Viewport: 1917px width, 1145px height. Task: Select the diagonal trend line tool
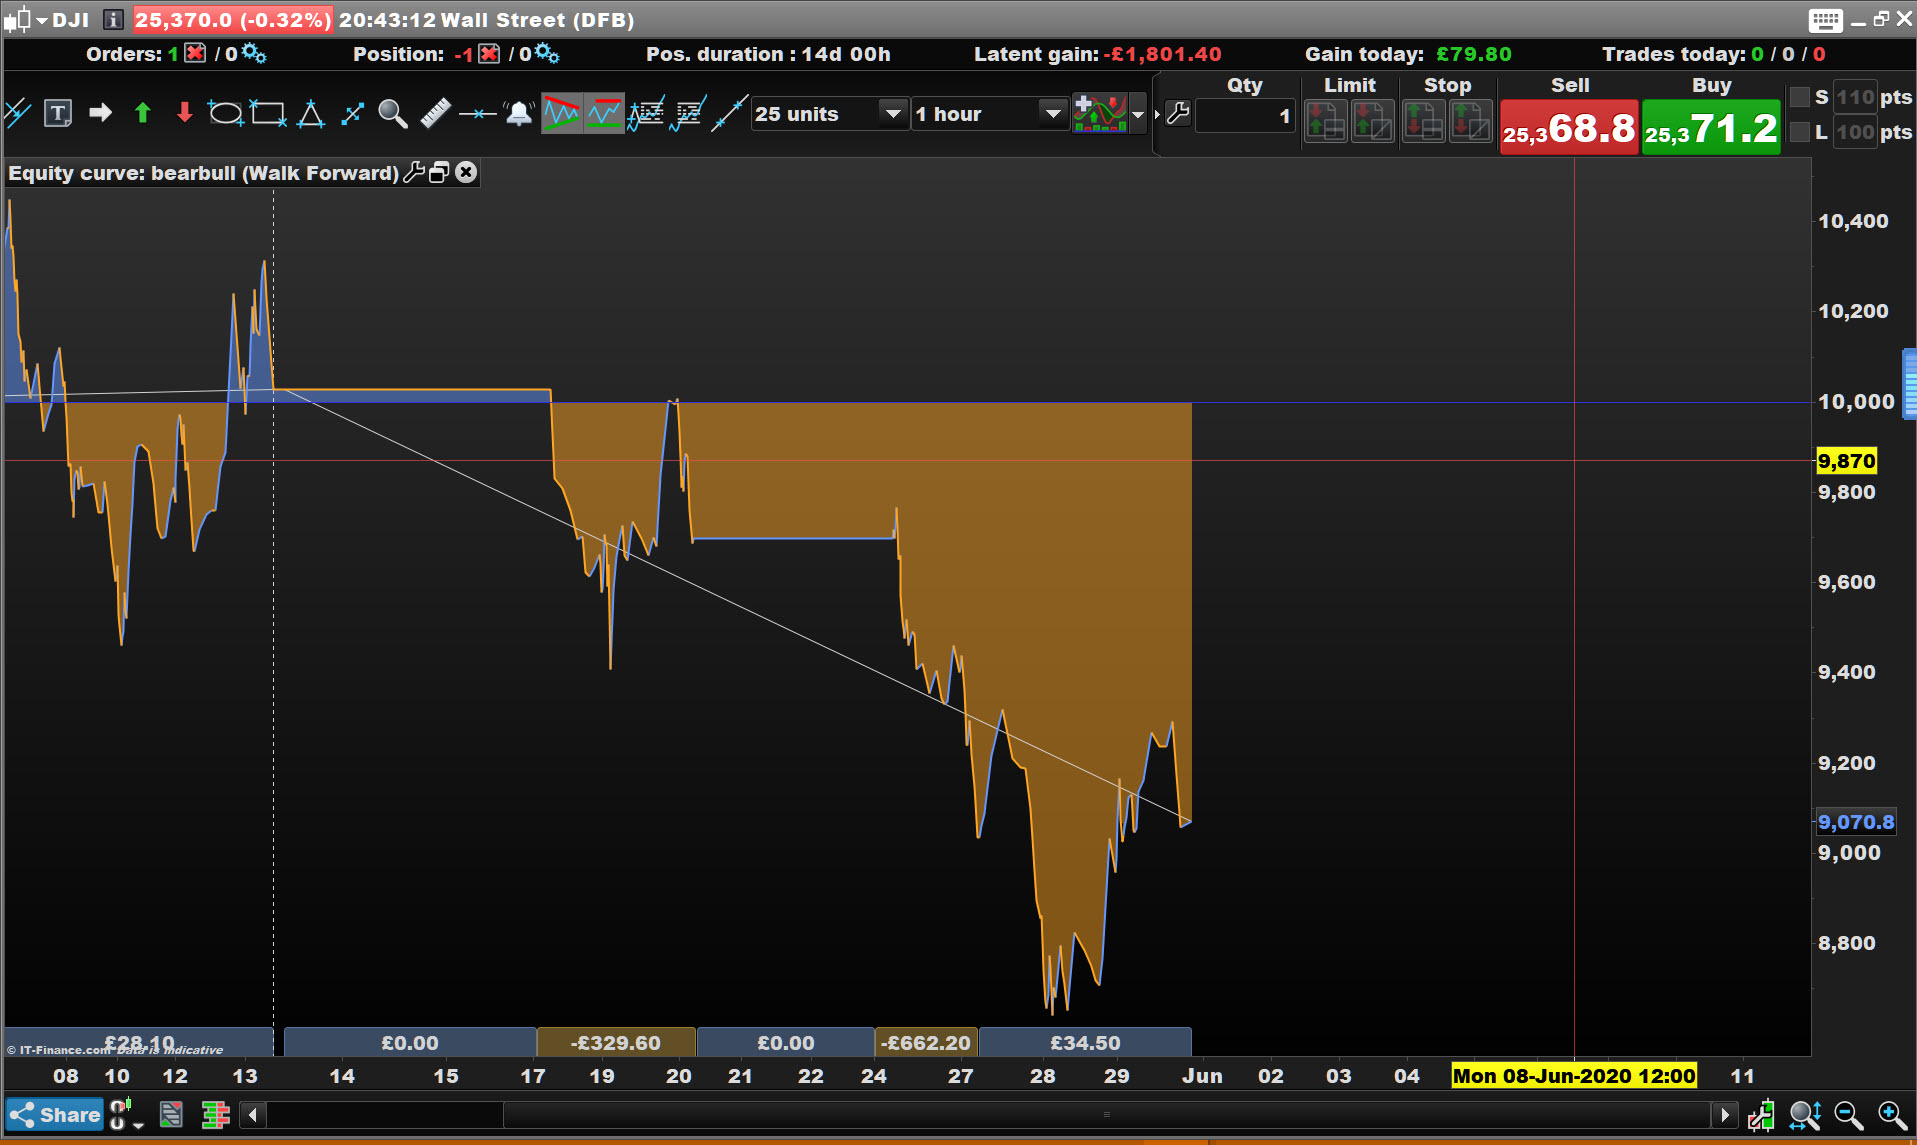click(729, 113)
